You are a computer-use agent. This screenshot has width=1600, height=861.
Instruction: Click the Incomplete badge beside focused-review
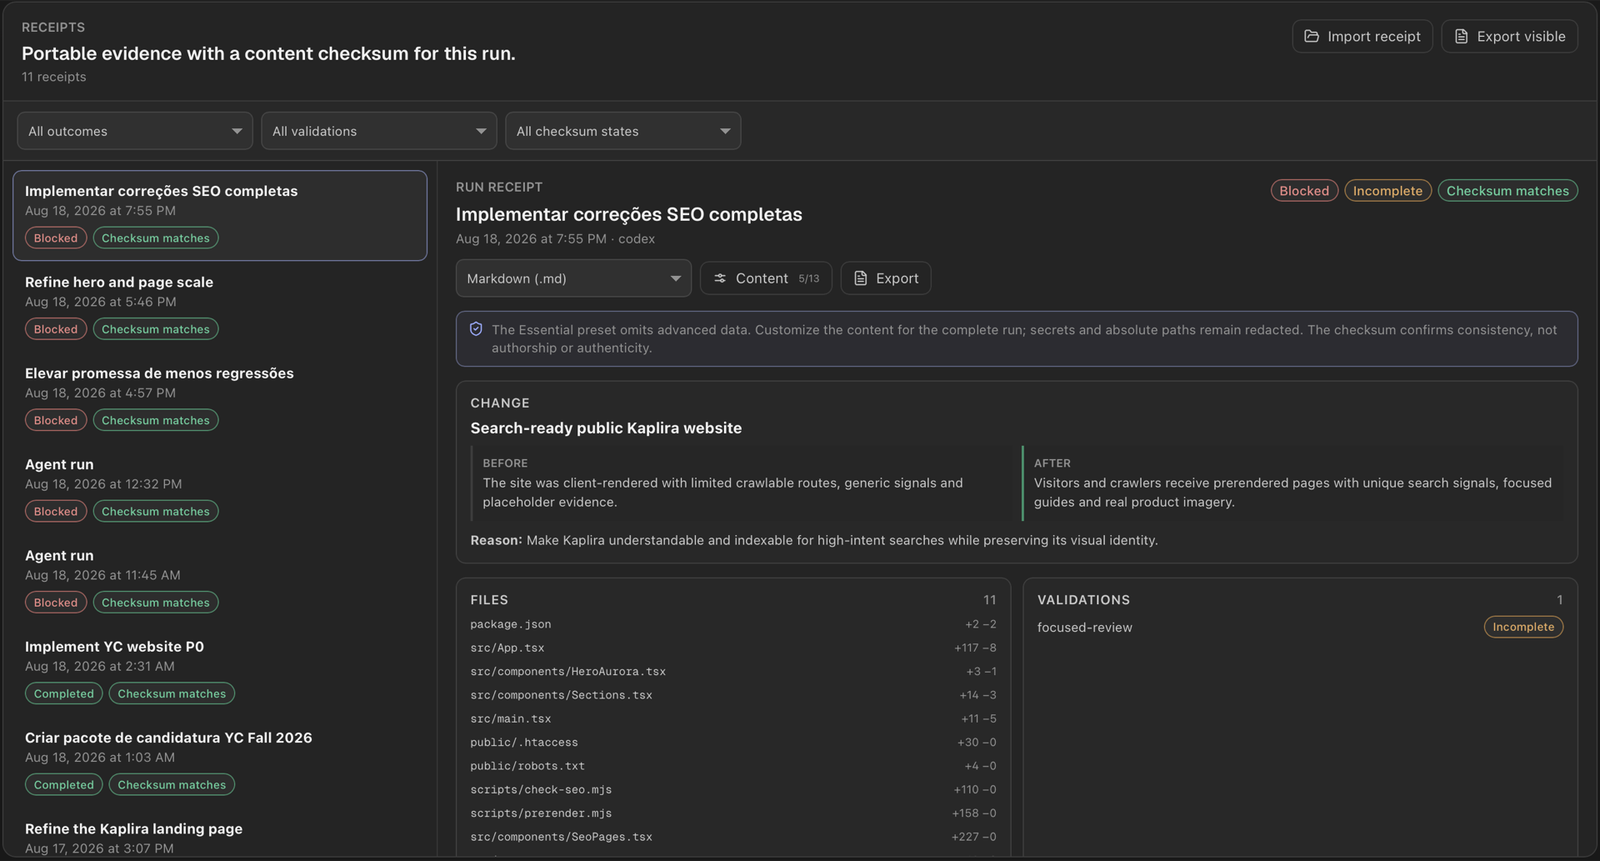tap(1523, 627)
